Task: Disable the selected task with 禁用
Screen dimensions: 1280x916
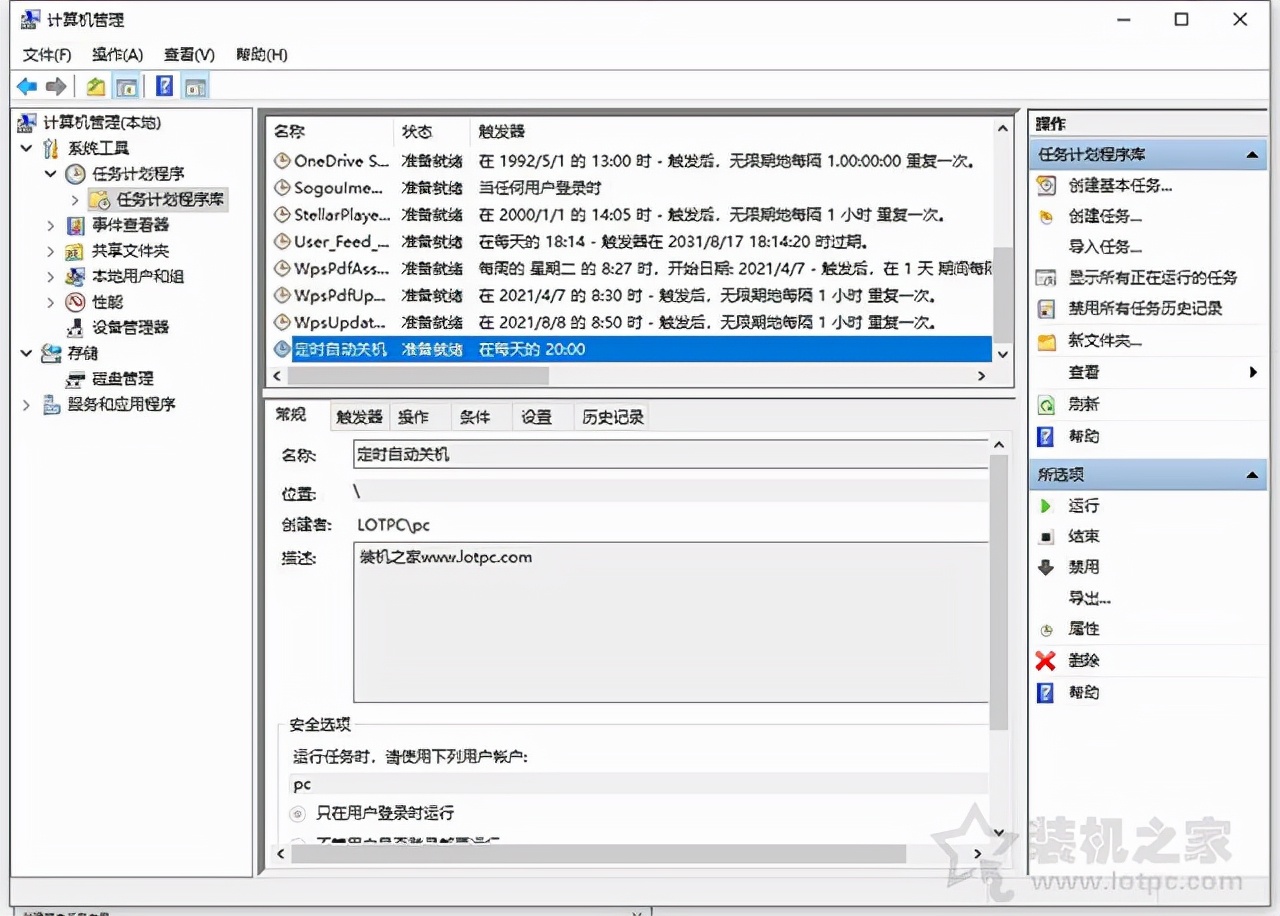Action: point(1084,567)
